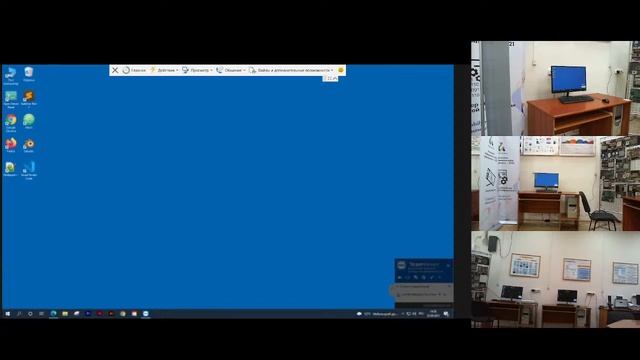Select the This PC desktop icon
Viewport: 640px width, 360px height.
11,76
